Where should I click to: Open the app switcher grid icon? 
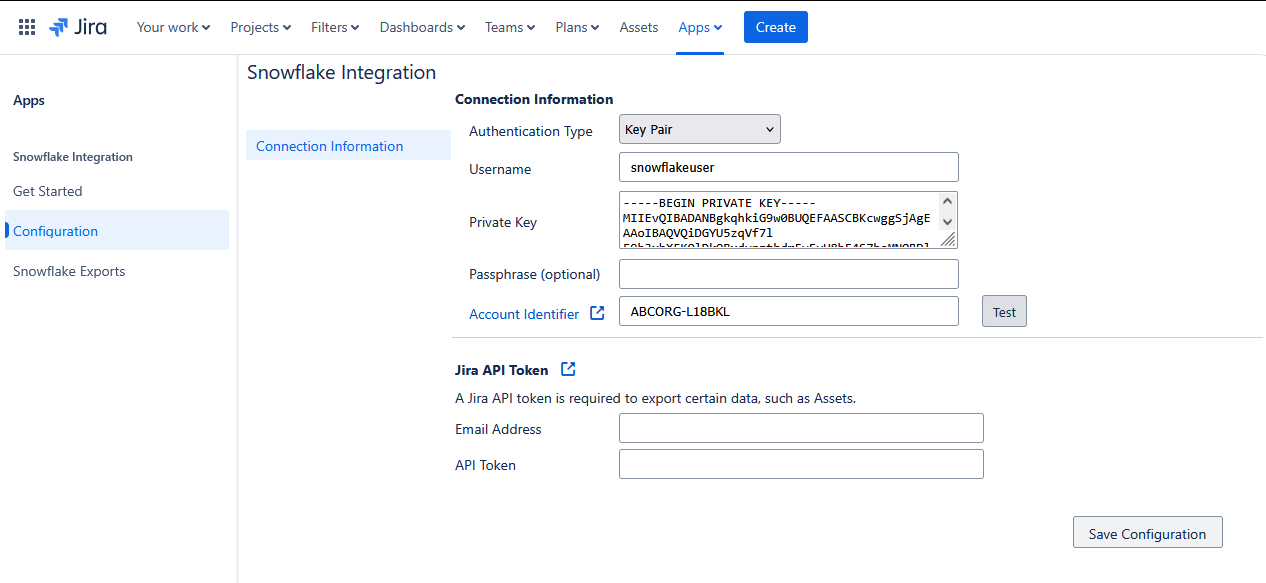coord(27,27)
